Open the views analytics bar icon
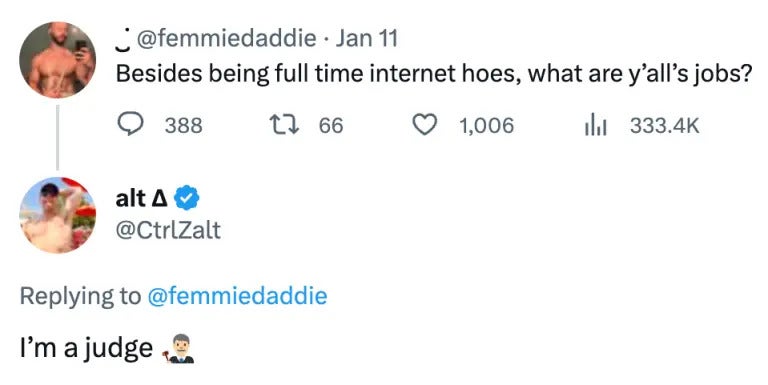This screenshot has height=385, width=768. pyautogui.click(x=596, y=125)
